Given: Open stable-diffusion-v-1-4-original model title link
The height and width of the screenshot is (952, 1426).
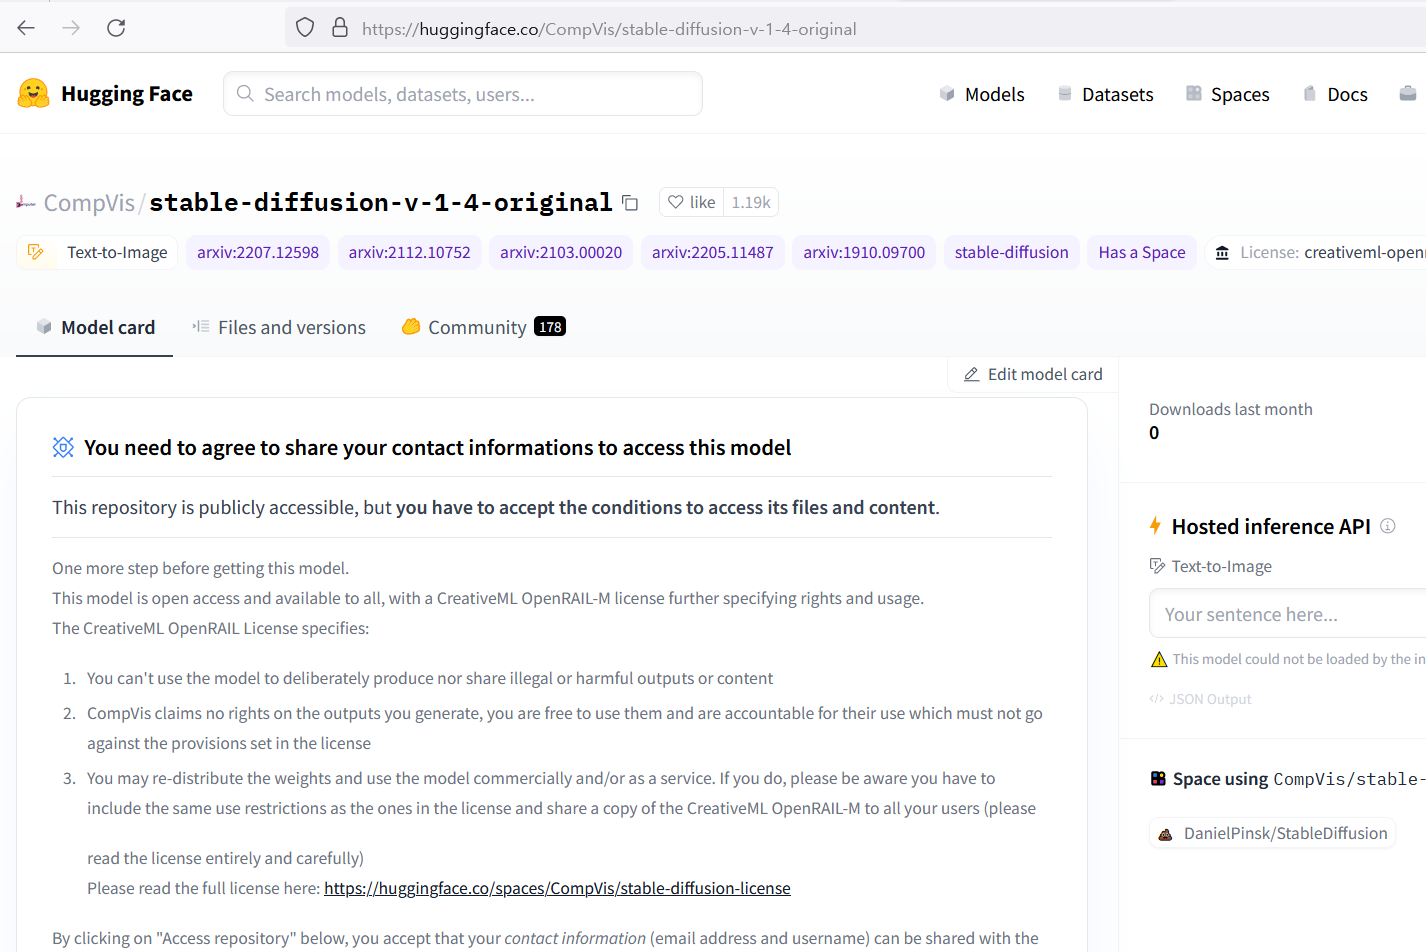Looking at the screenshot, I should [380, 202].
